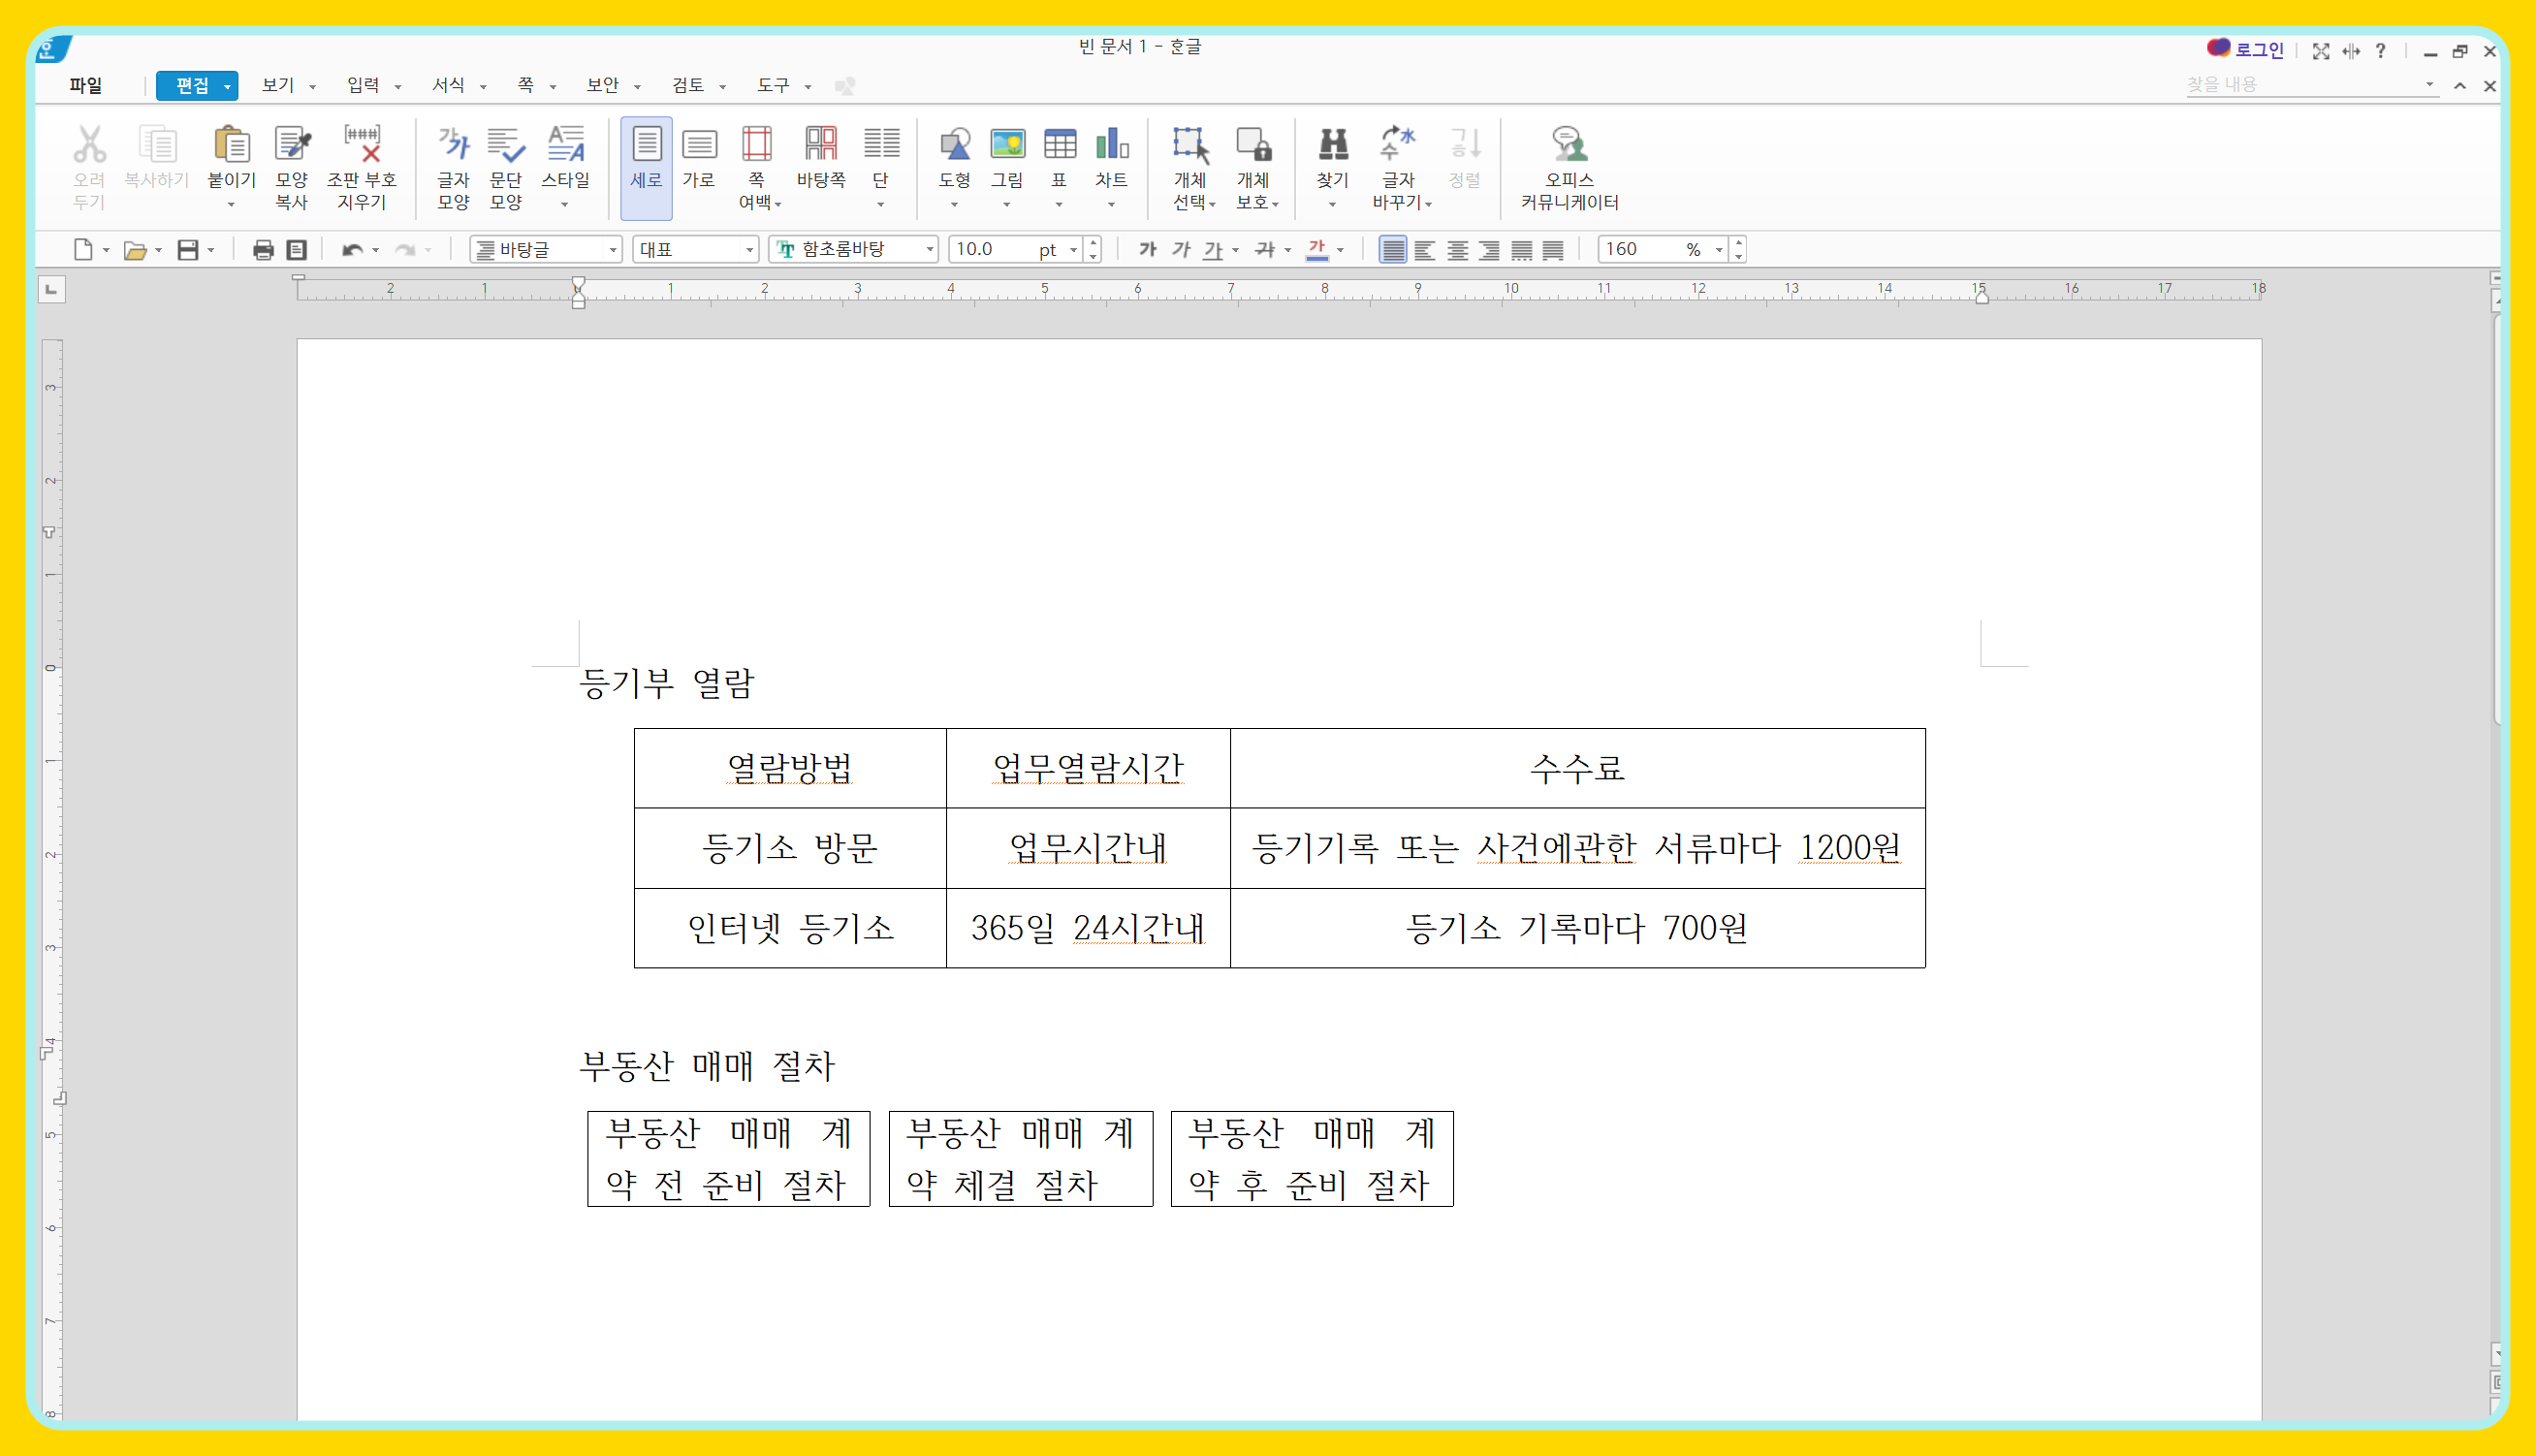The image size is (2536, 1456).
Task: Click the paste (붙이기) clipboard icon
Action: (x=231, y=146)
